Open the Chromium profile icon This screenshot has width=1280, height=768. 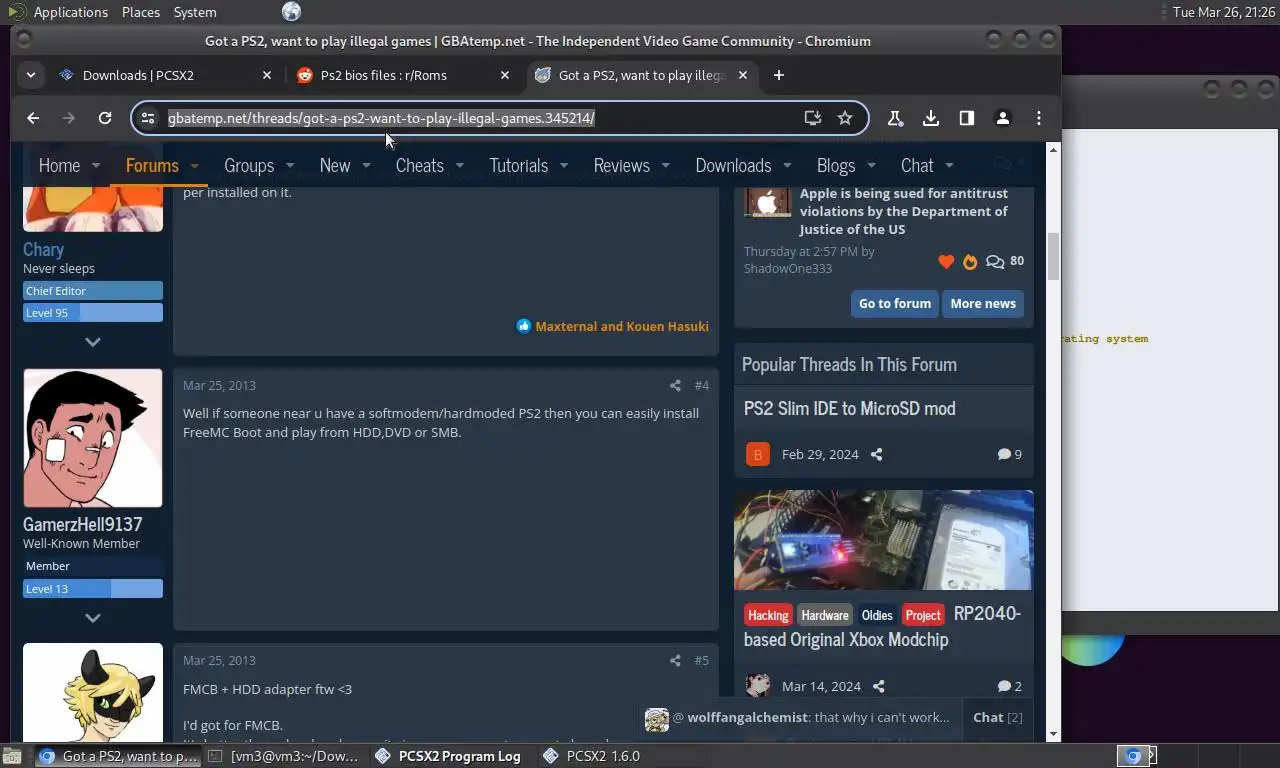pos(1003,118)
